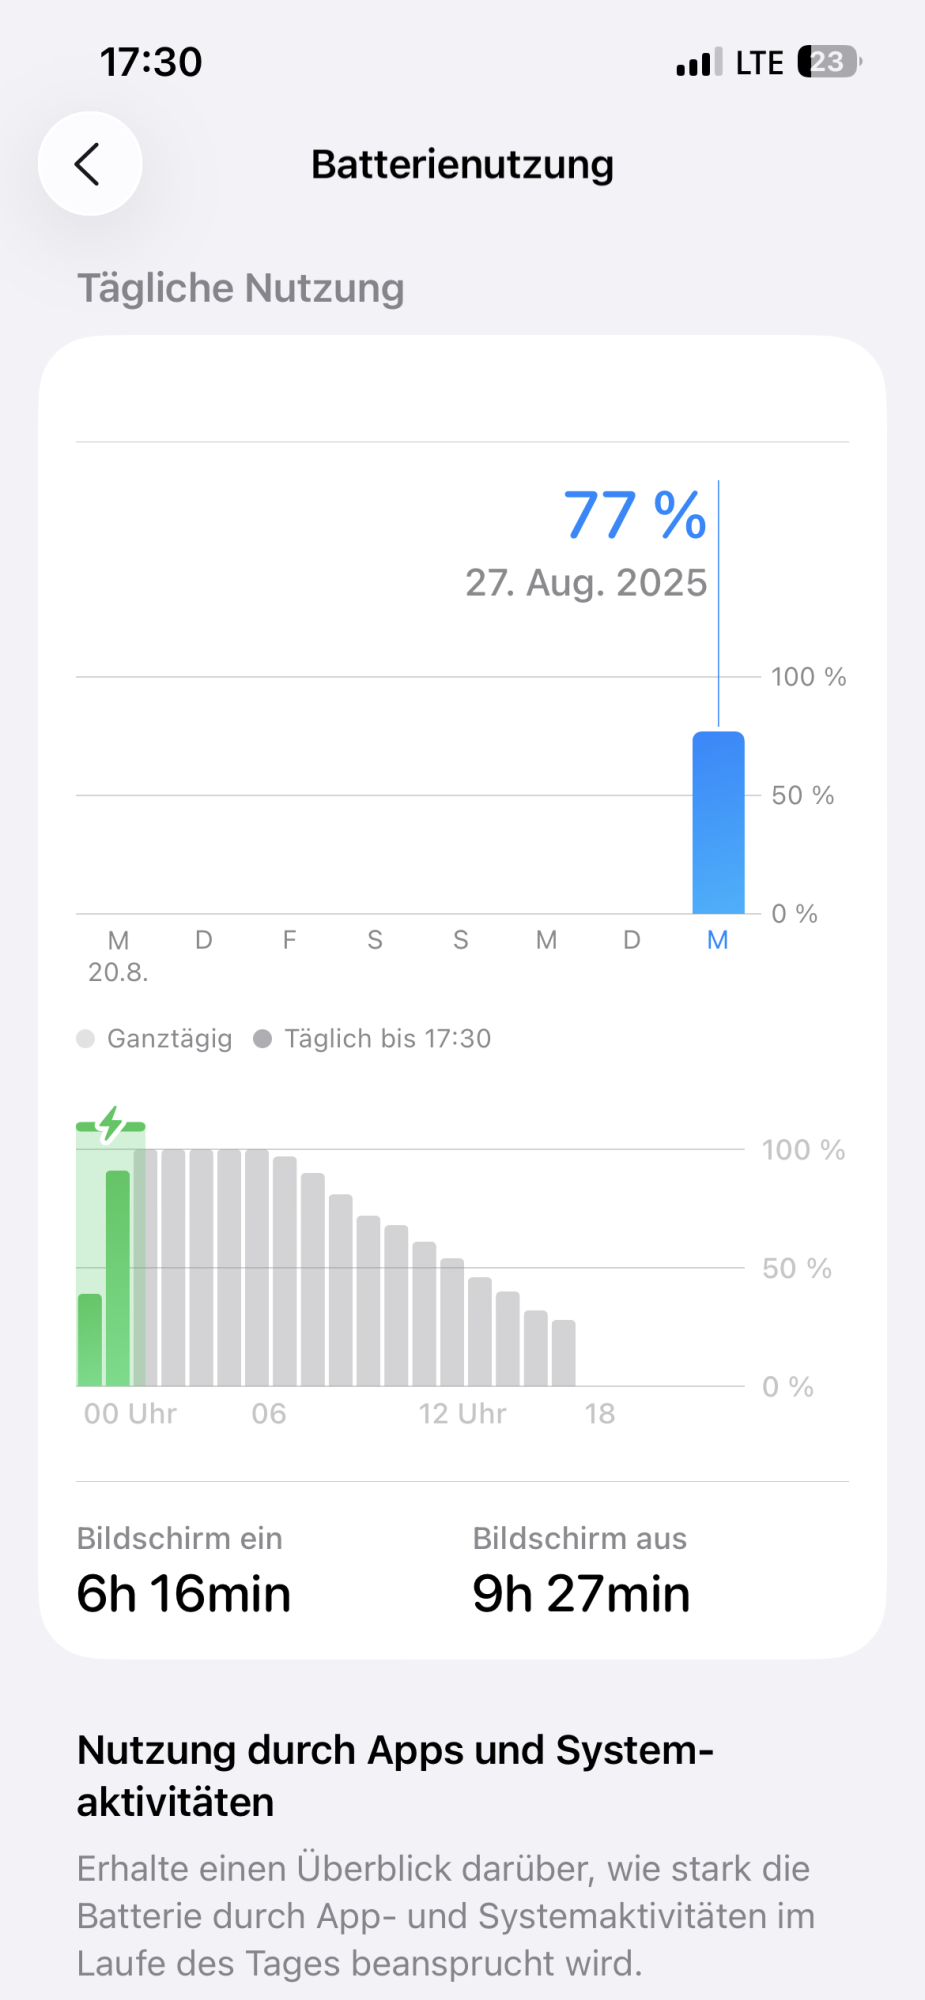
Task: Tap the last gray hourly bar before 18
Action: click(x=564, y=1353)
